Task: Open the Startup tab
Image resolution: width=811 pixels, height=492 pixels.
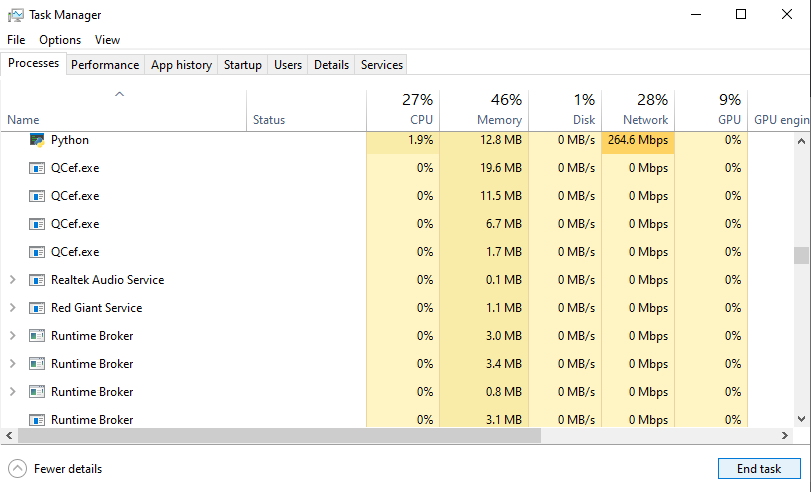Action: (242, 65)
